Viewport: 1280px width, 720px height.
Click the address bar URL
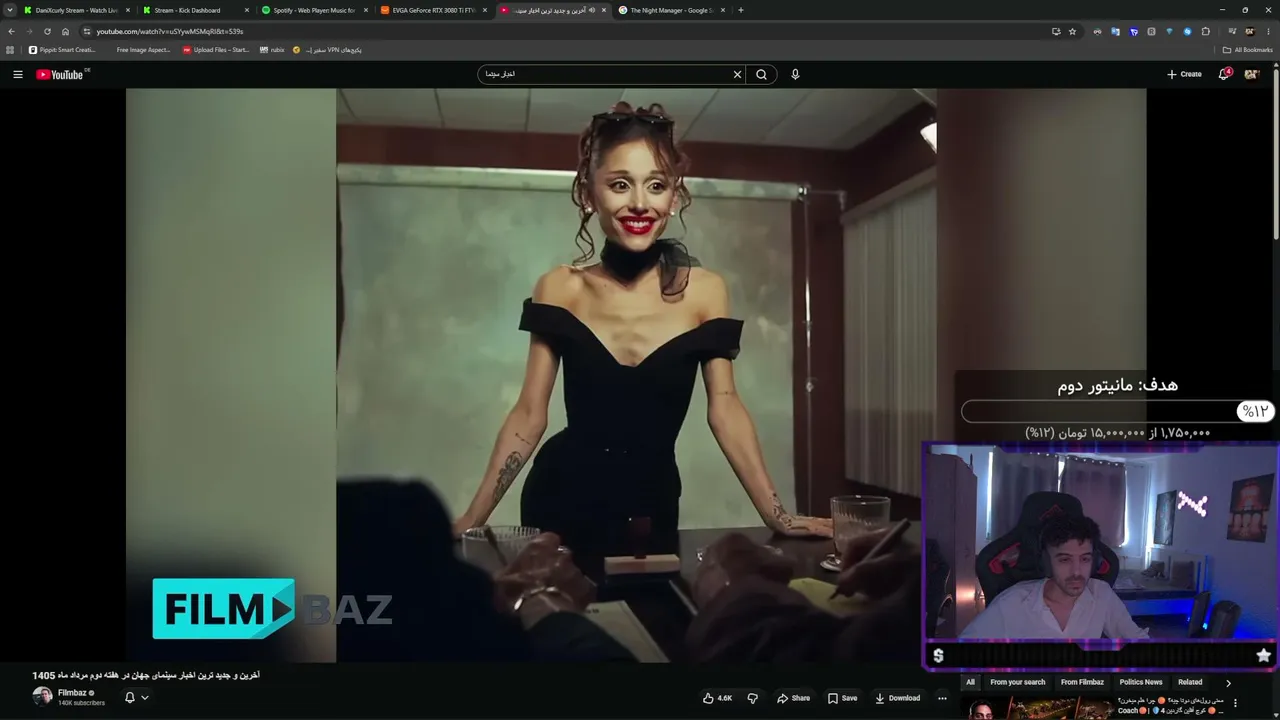(x=170, y=31)
